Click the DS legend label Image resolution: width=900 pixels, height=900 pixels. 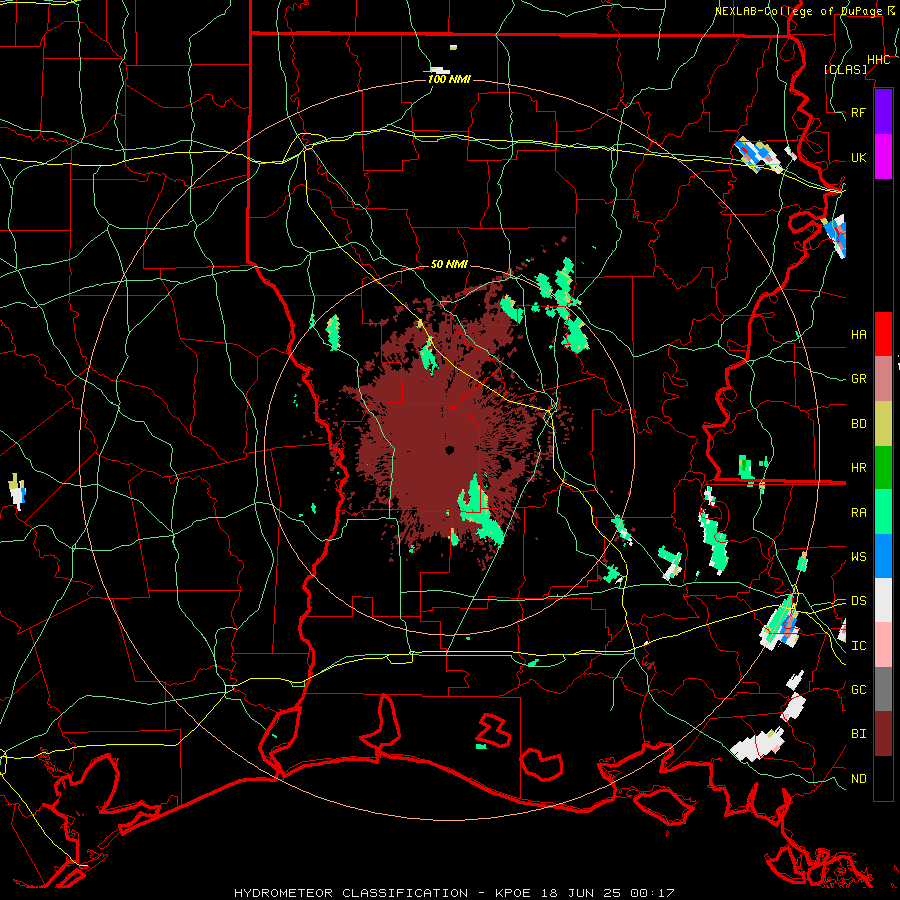[859, 601]
